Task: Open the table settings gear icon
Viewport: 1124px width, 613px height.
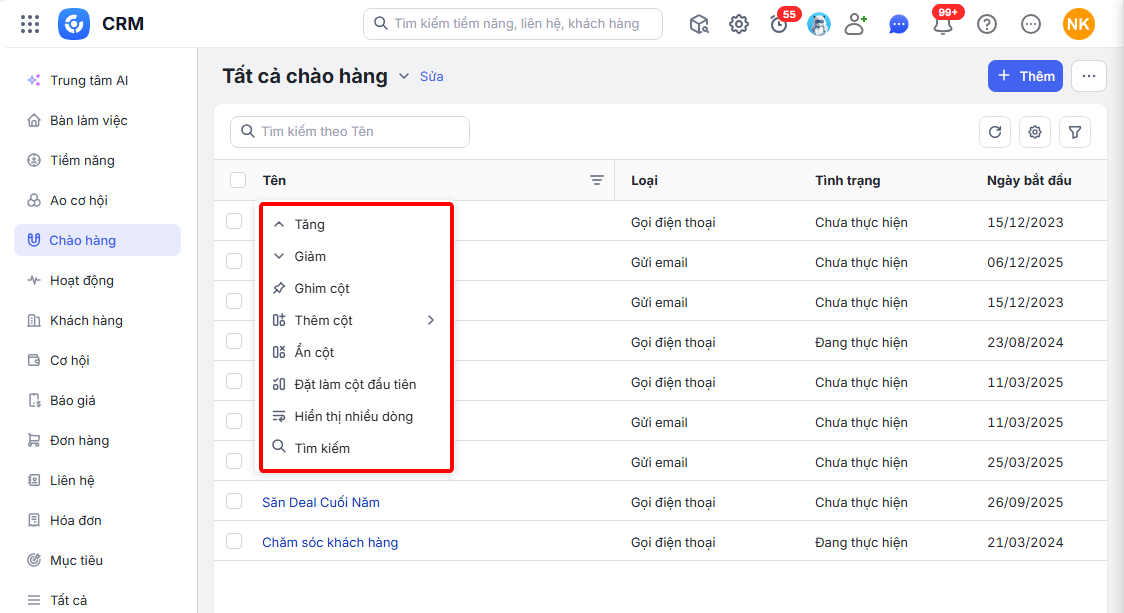Action: coord(1035,132)
